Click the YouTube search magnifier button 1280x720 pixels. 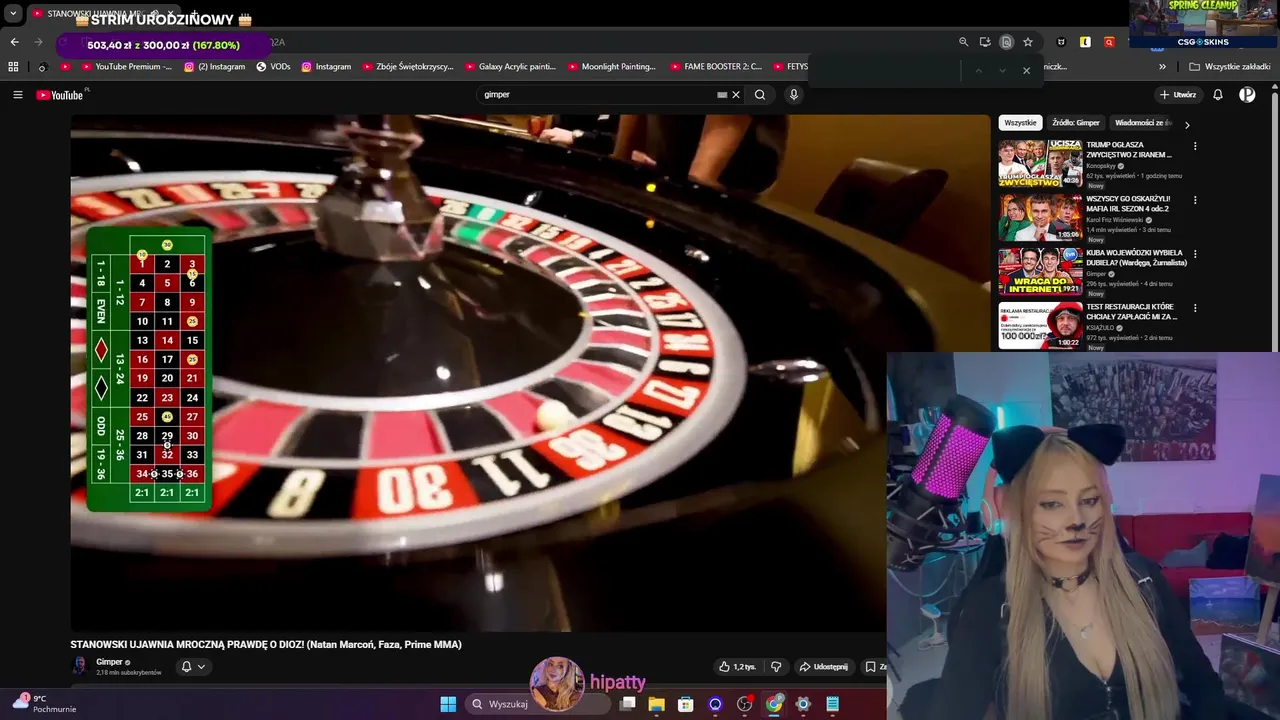pos(760,95)
